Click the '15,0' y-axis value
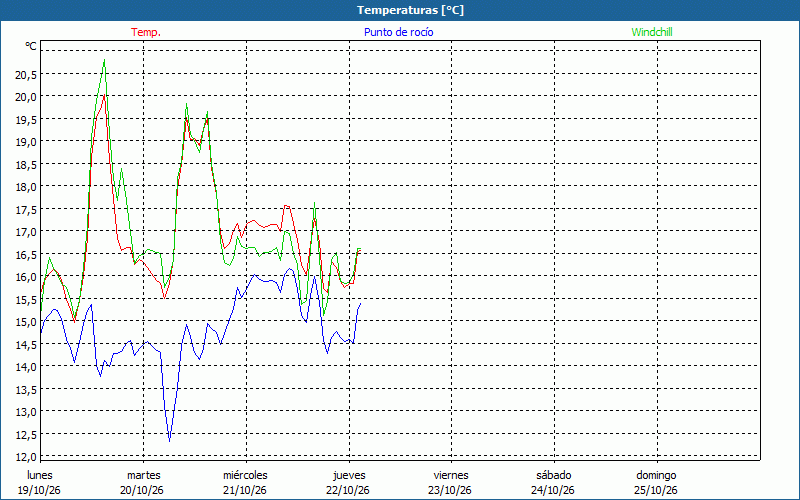 [26, 322]
